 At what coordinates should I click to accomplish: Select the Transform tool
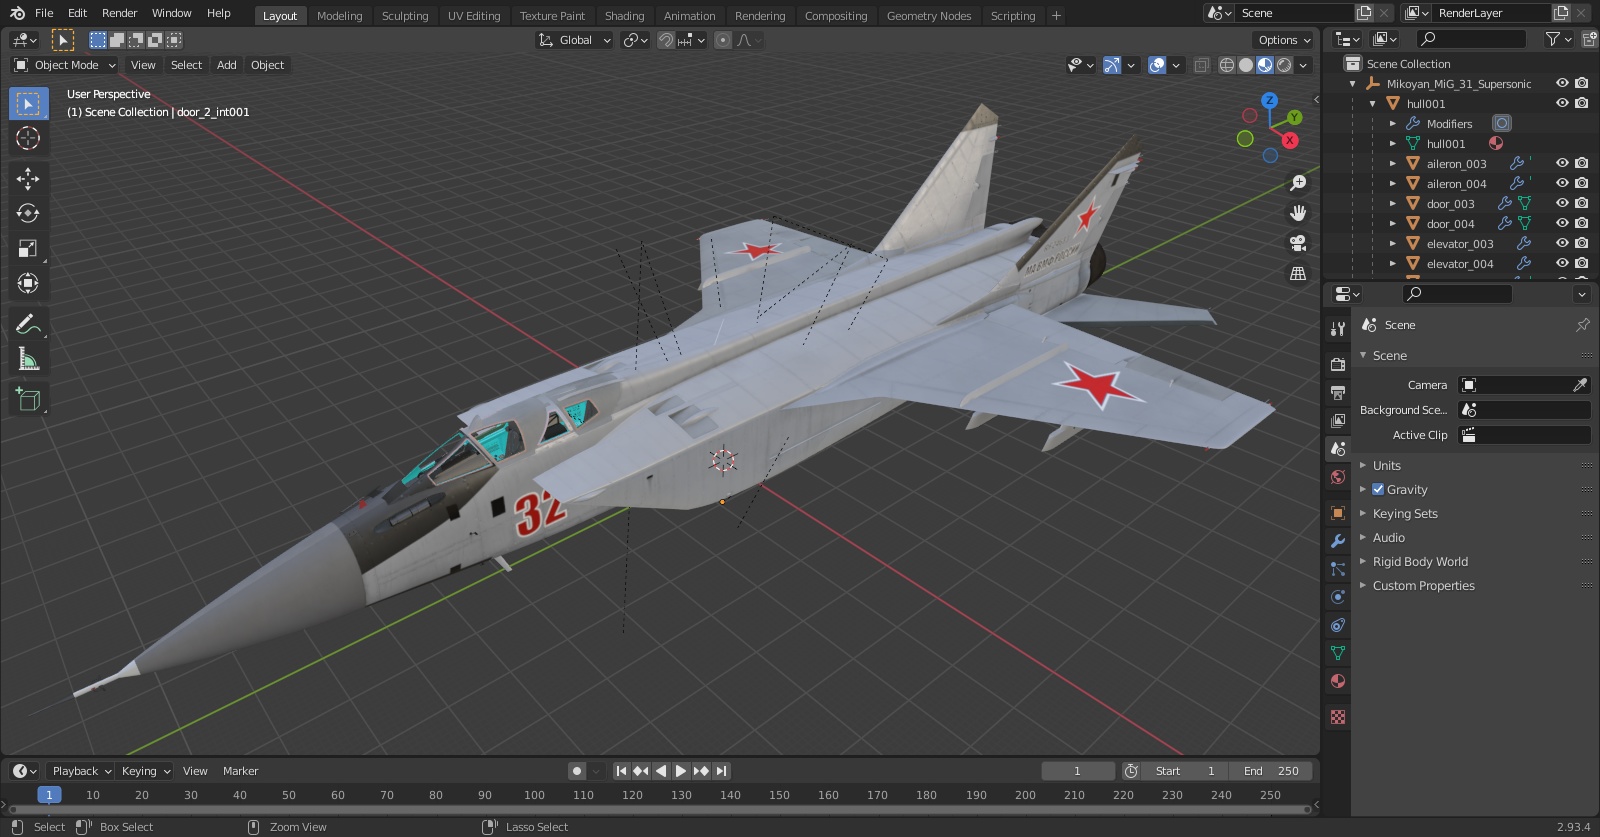[28, 283]
